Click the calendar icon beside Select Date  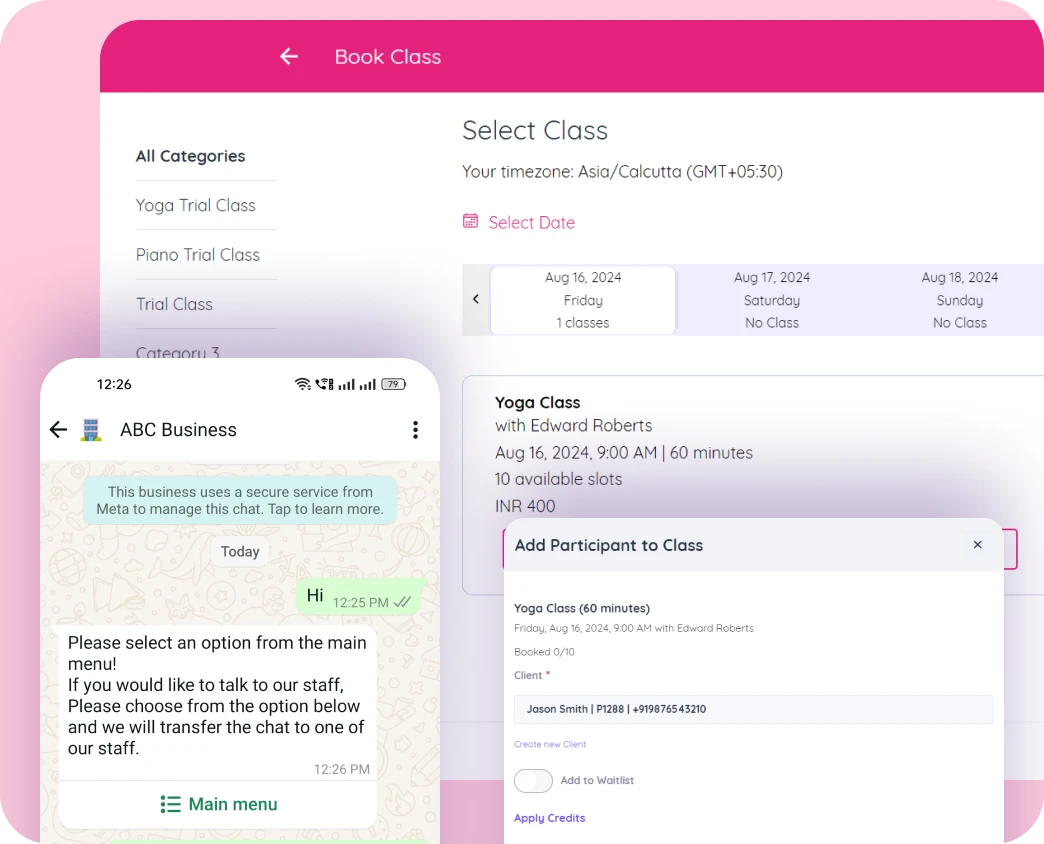(470, 221)
